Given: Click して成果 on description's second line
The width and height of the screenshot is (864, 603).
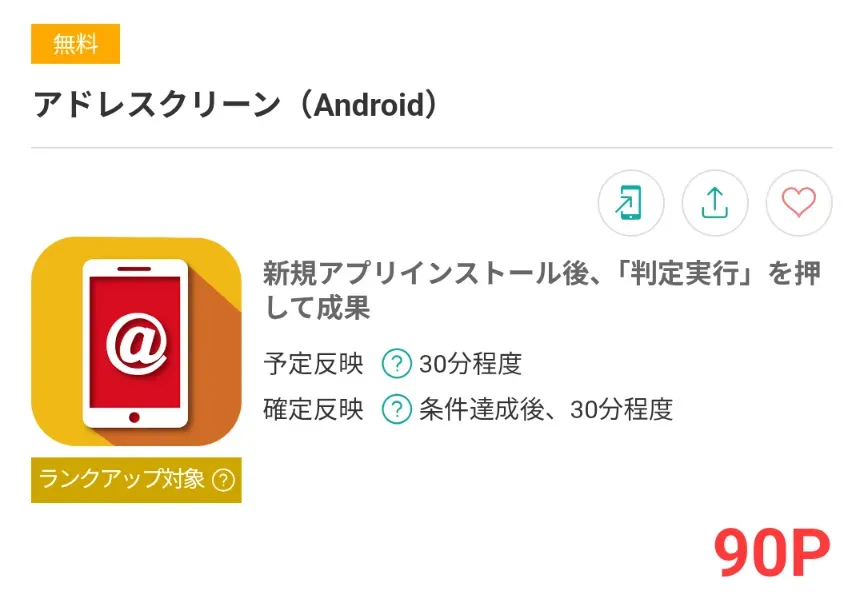Looking at the screenshot, I should (317, 308).
